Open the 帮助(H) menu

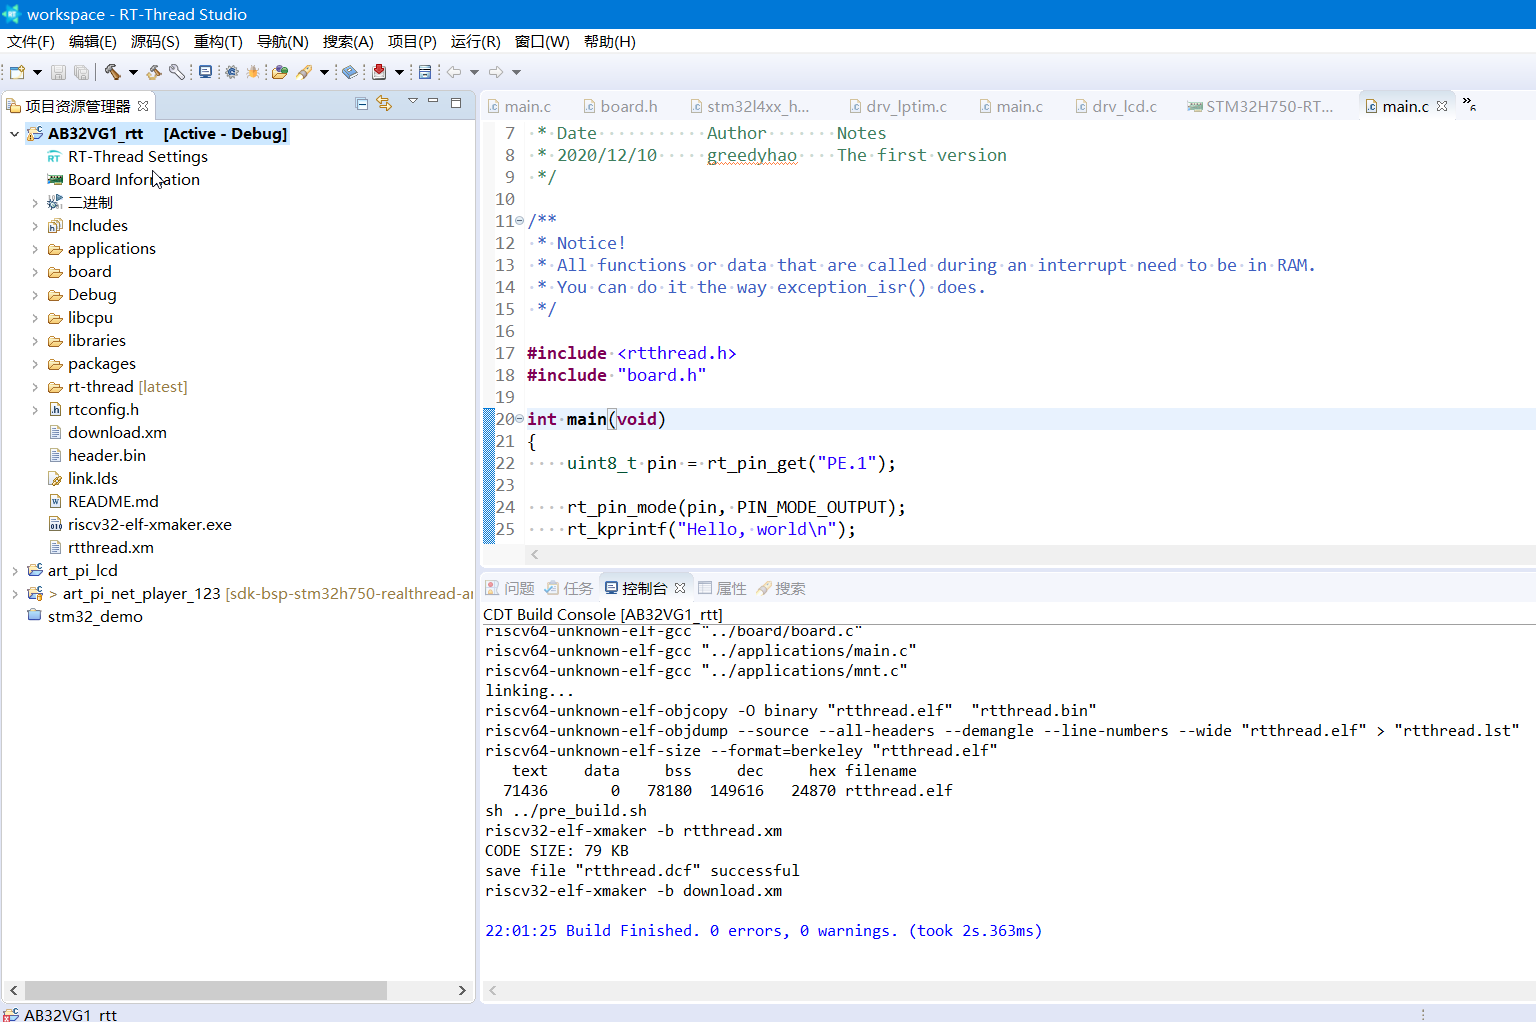[x=609, y=41]
